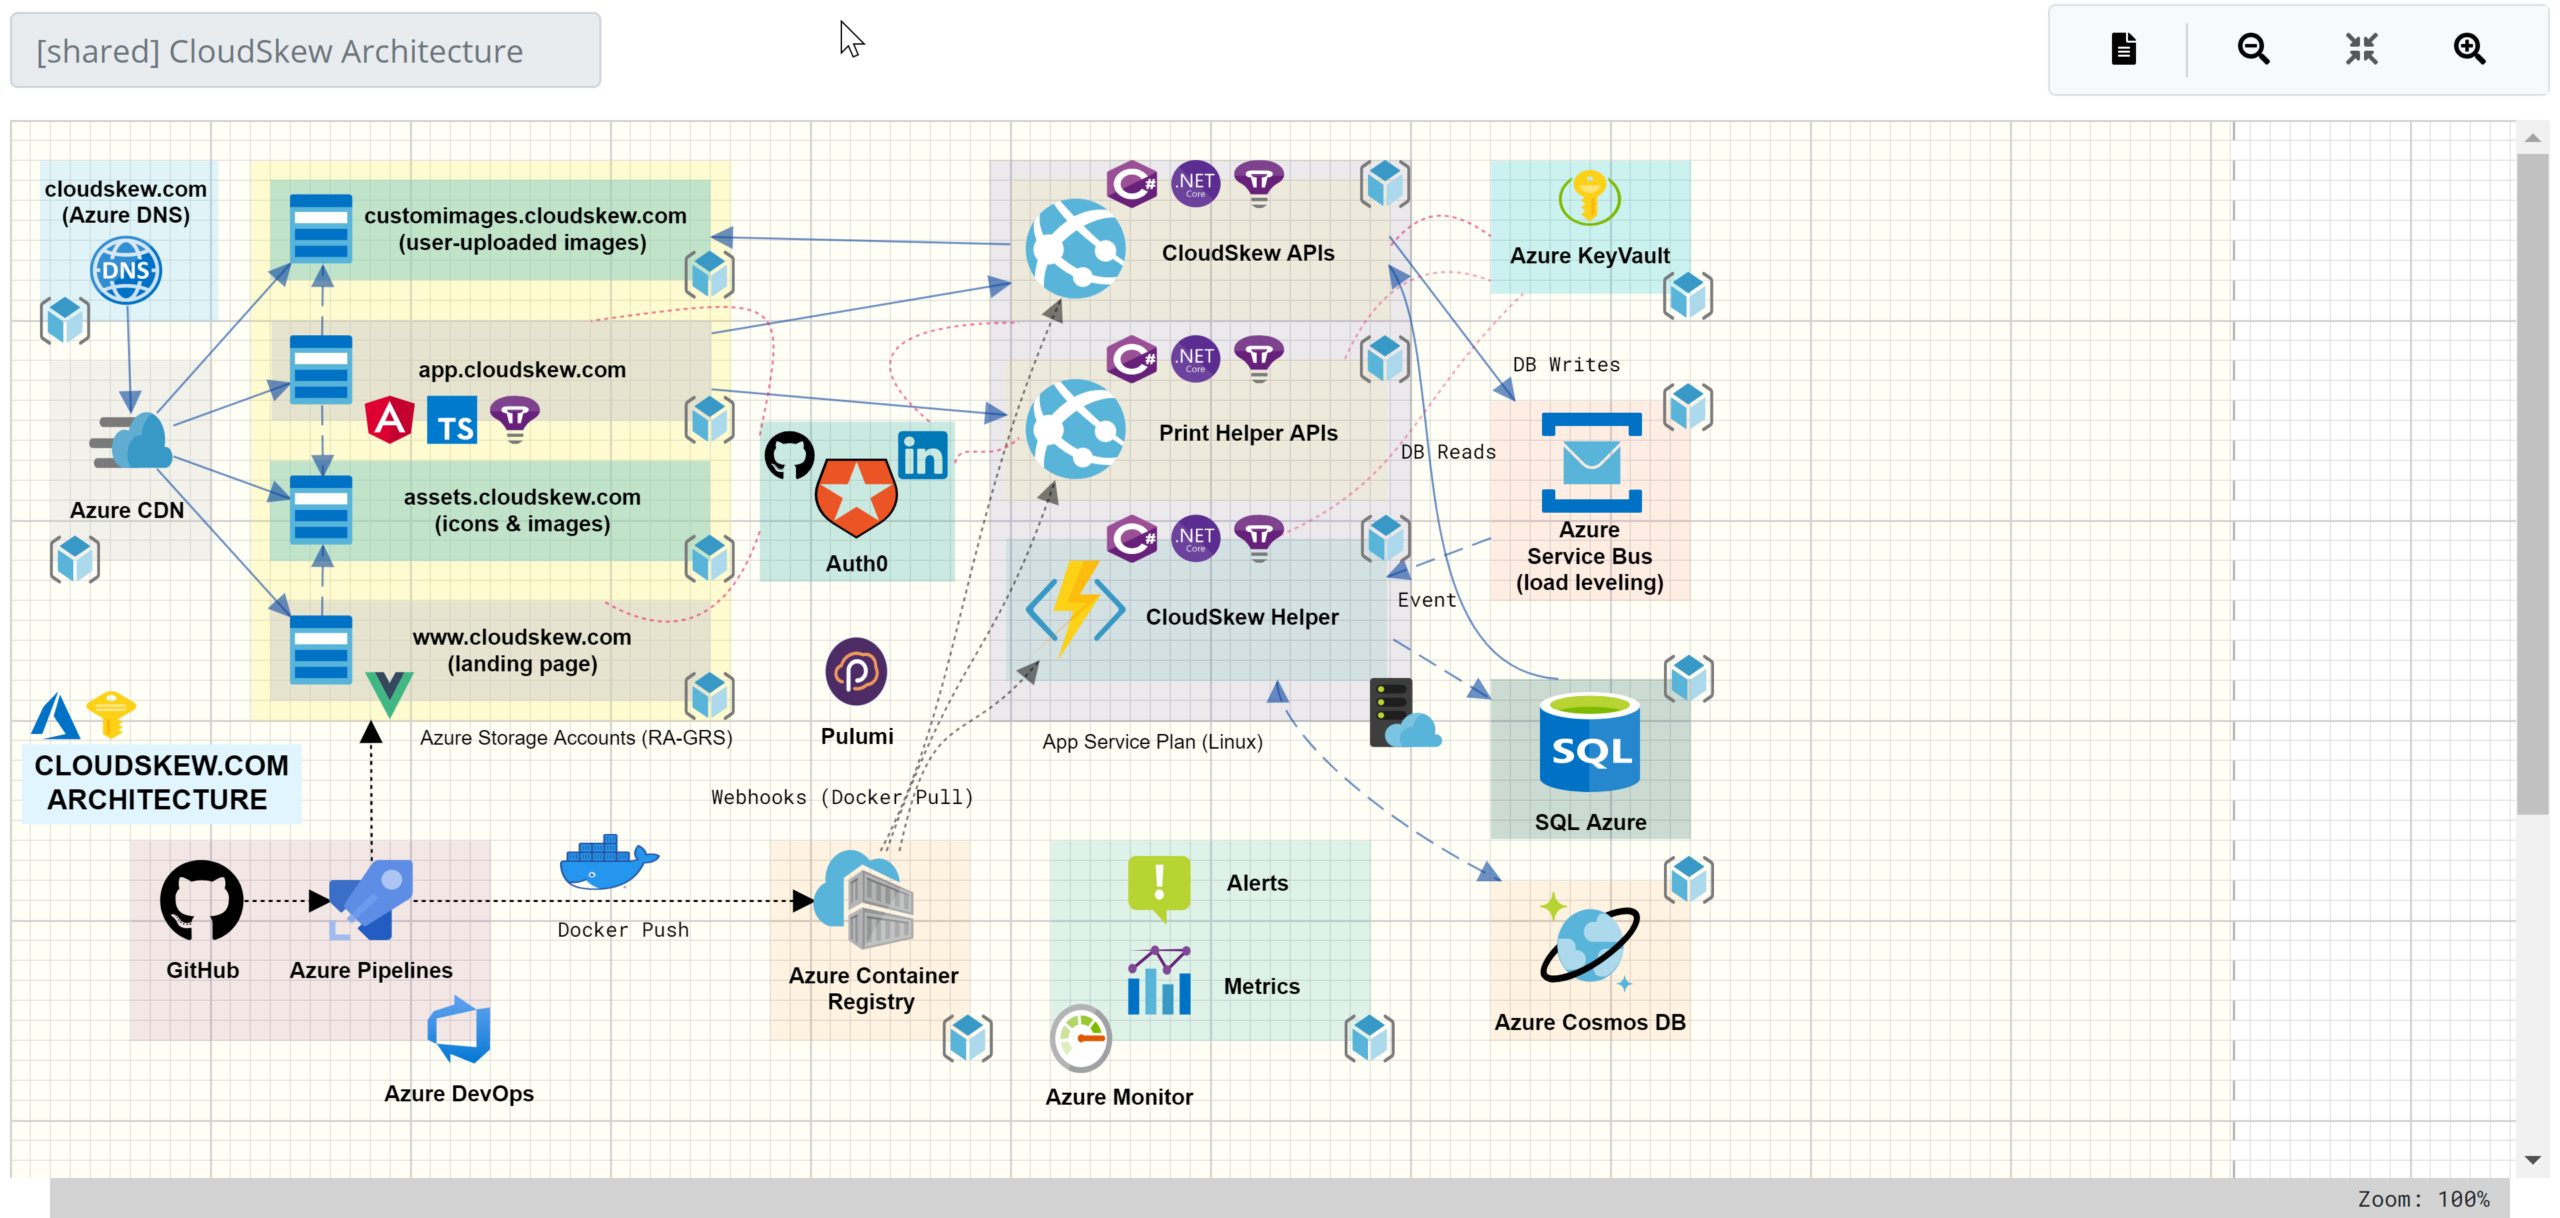Select the Auth0 shield star icon

(856, 498)
